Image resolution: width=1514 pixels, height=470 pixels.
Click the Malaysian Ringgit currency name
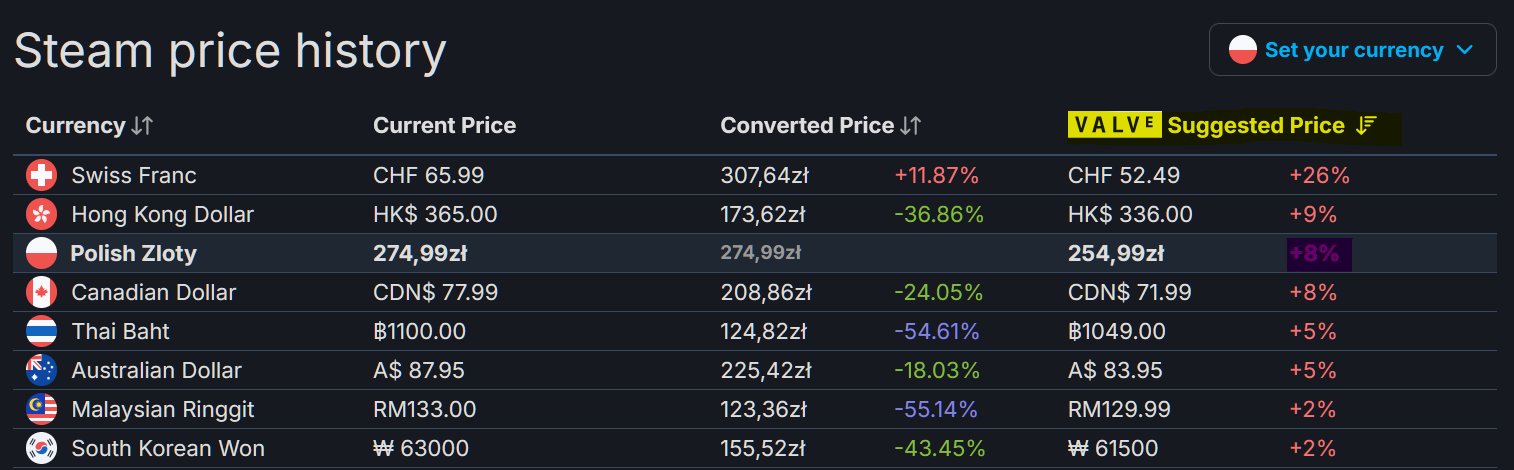click(x=163, y=410)
